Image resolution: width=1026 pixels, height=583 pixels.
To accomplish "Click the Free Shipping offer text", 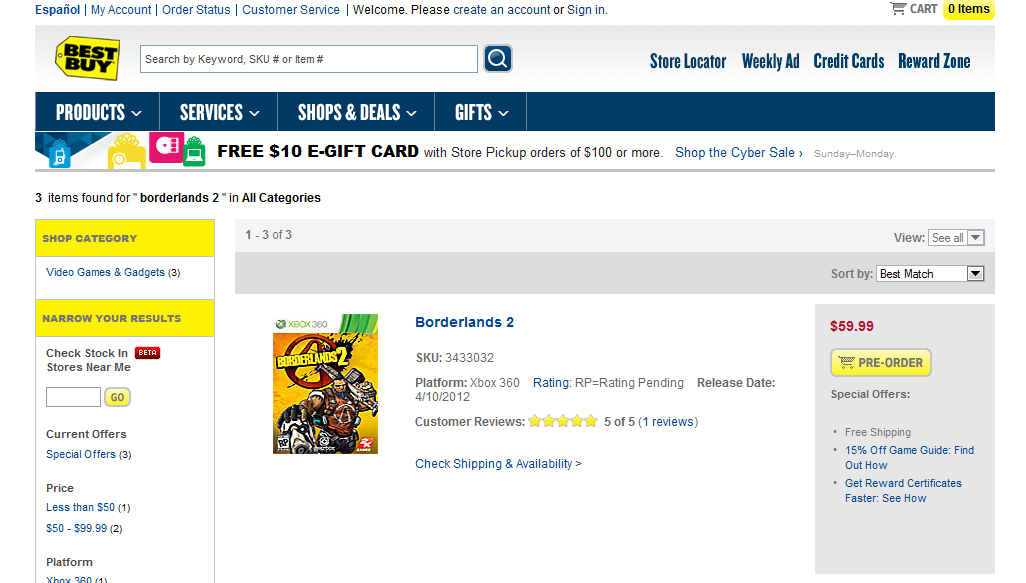I will pos(877,432).
